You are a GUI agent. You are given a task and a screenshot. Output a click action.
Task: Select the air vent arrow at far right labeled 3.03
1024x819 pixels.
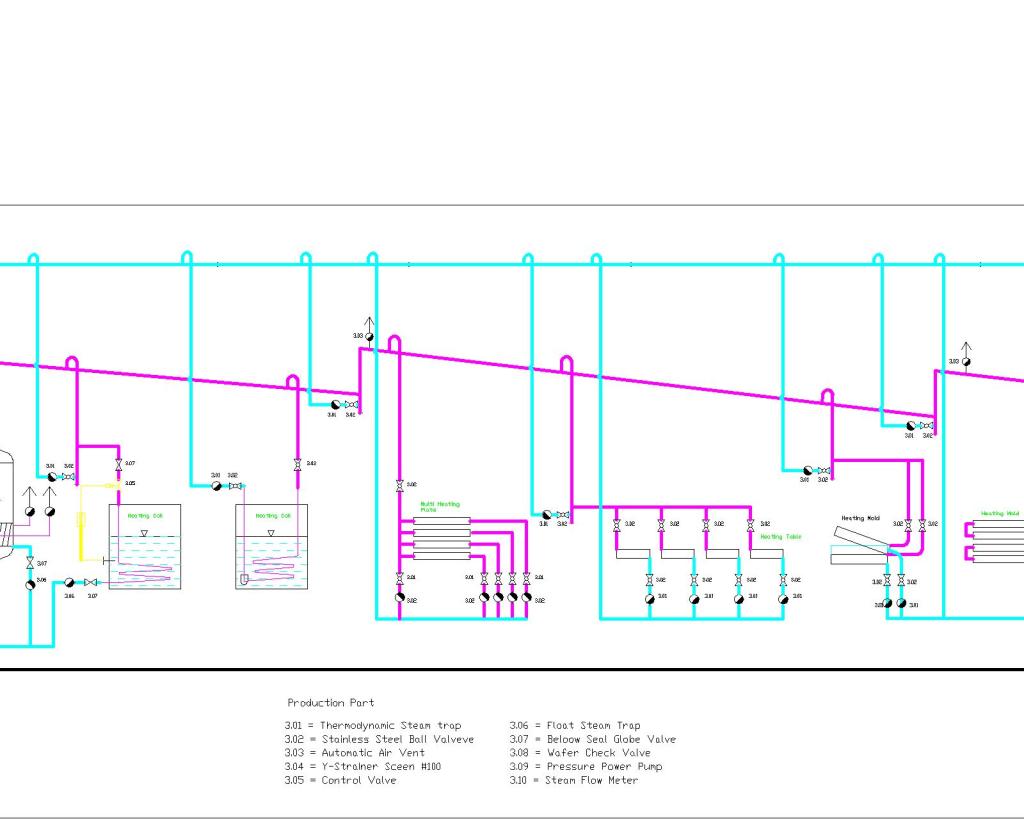pos(966,353)
